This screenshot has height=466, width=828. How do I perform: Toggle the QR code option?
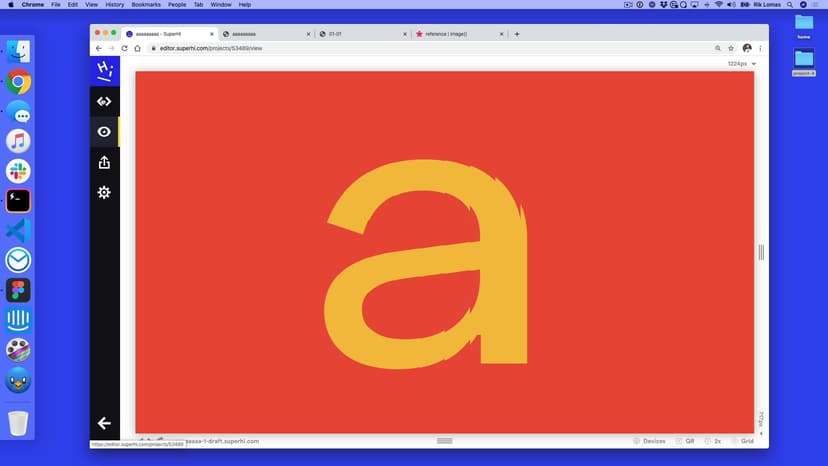685,441
